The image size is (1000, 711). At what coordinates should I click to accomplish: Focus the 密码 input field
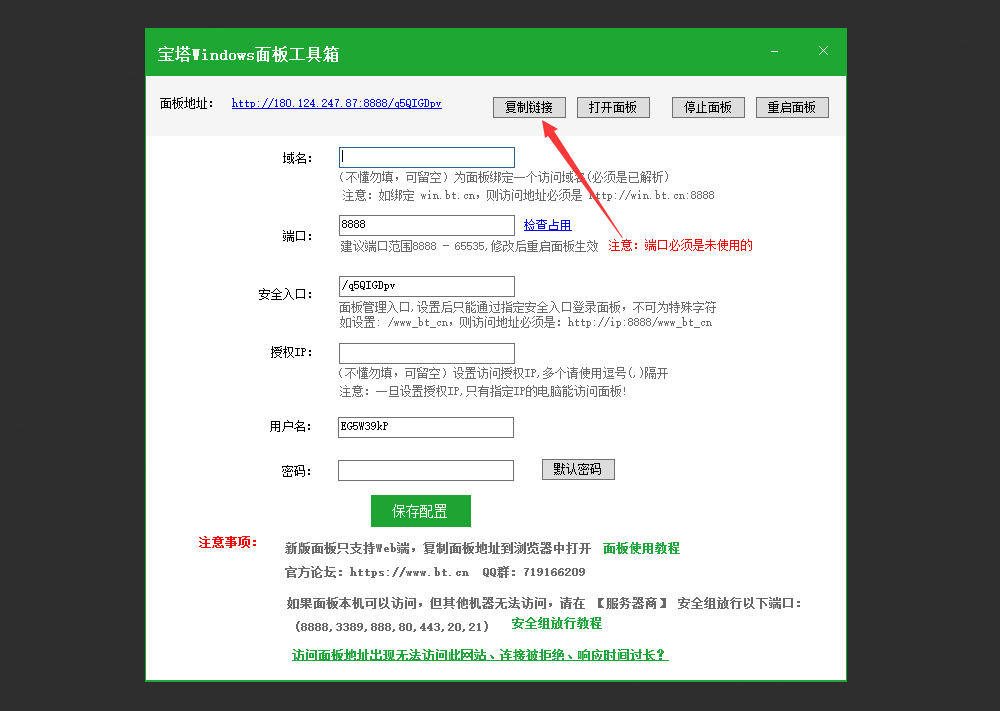coord(426,471)
